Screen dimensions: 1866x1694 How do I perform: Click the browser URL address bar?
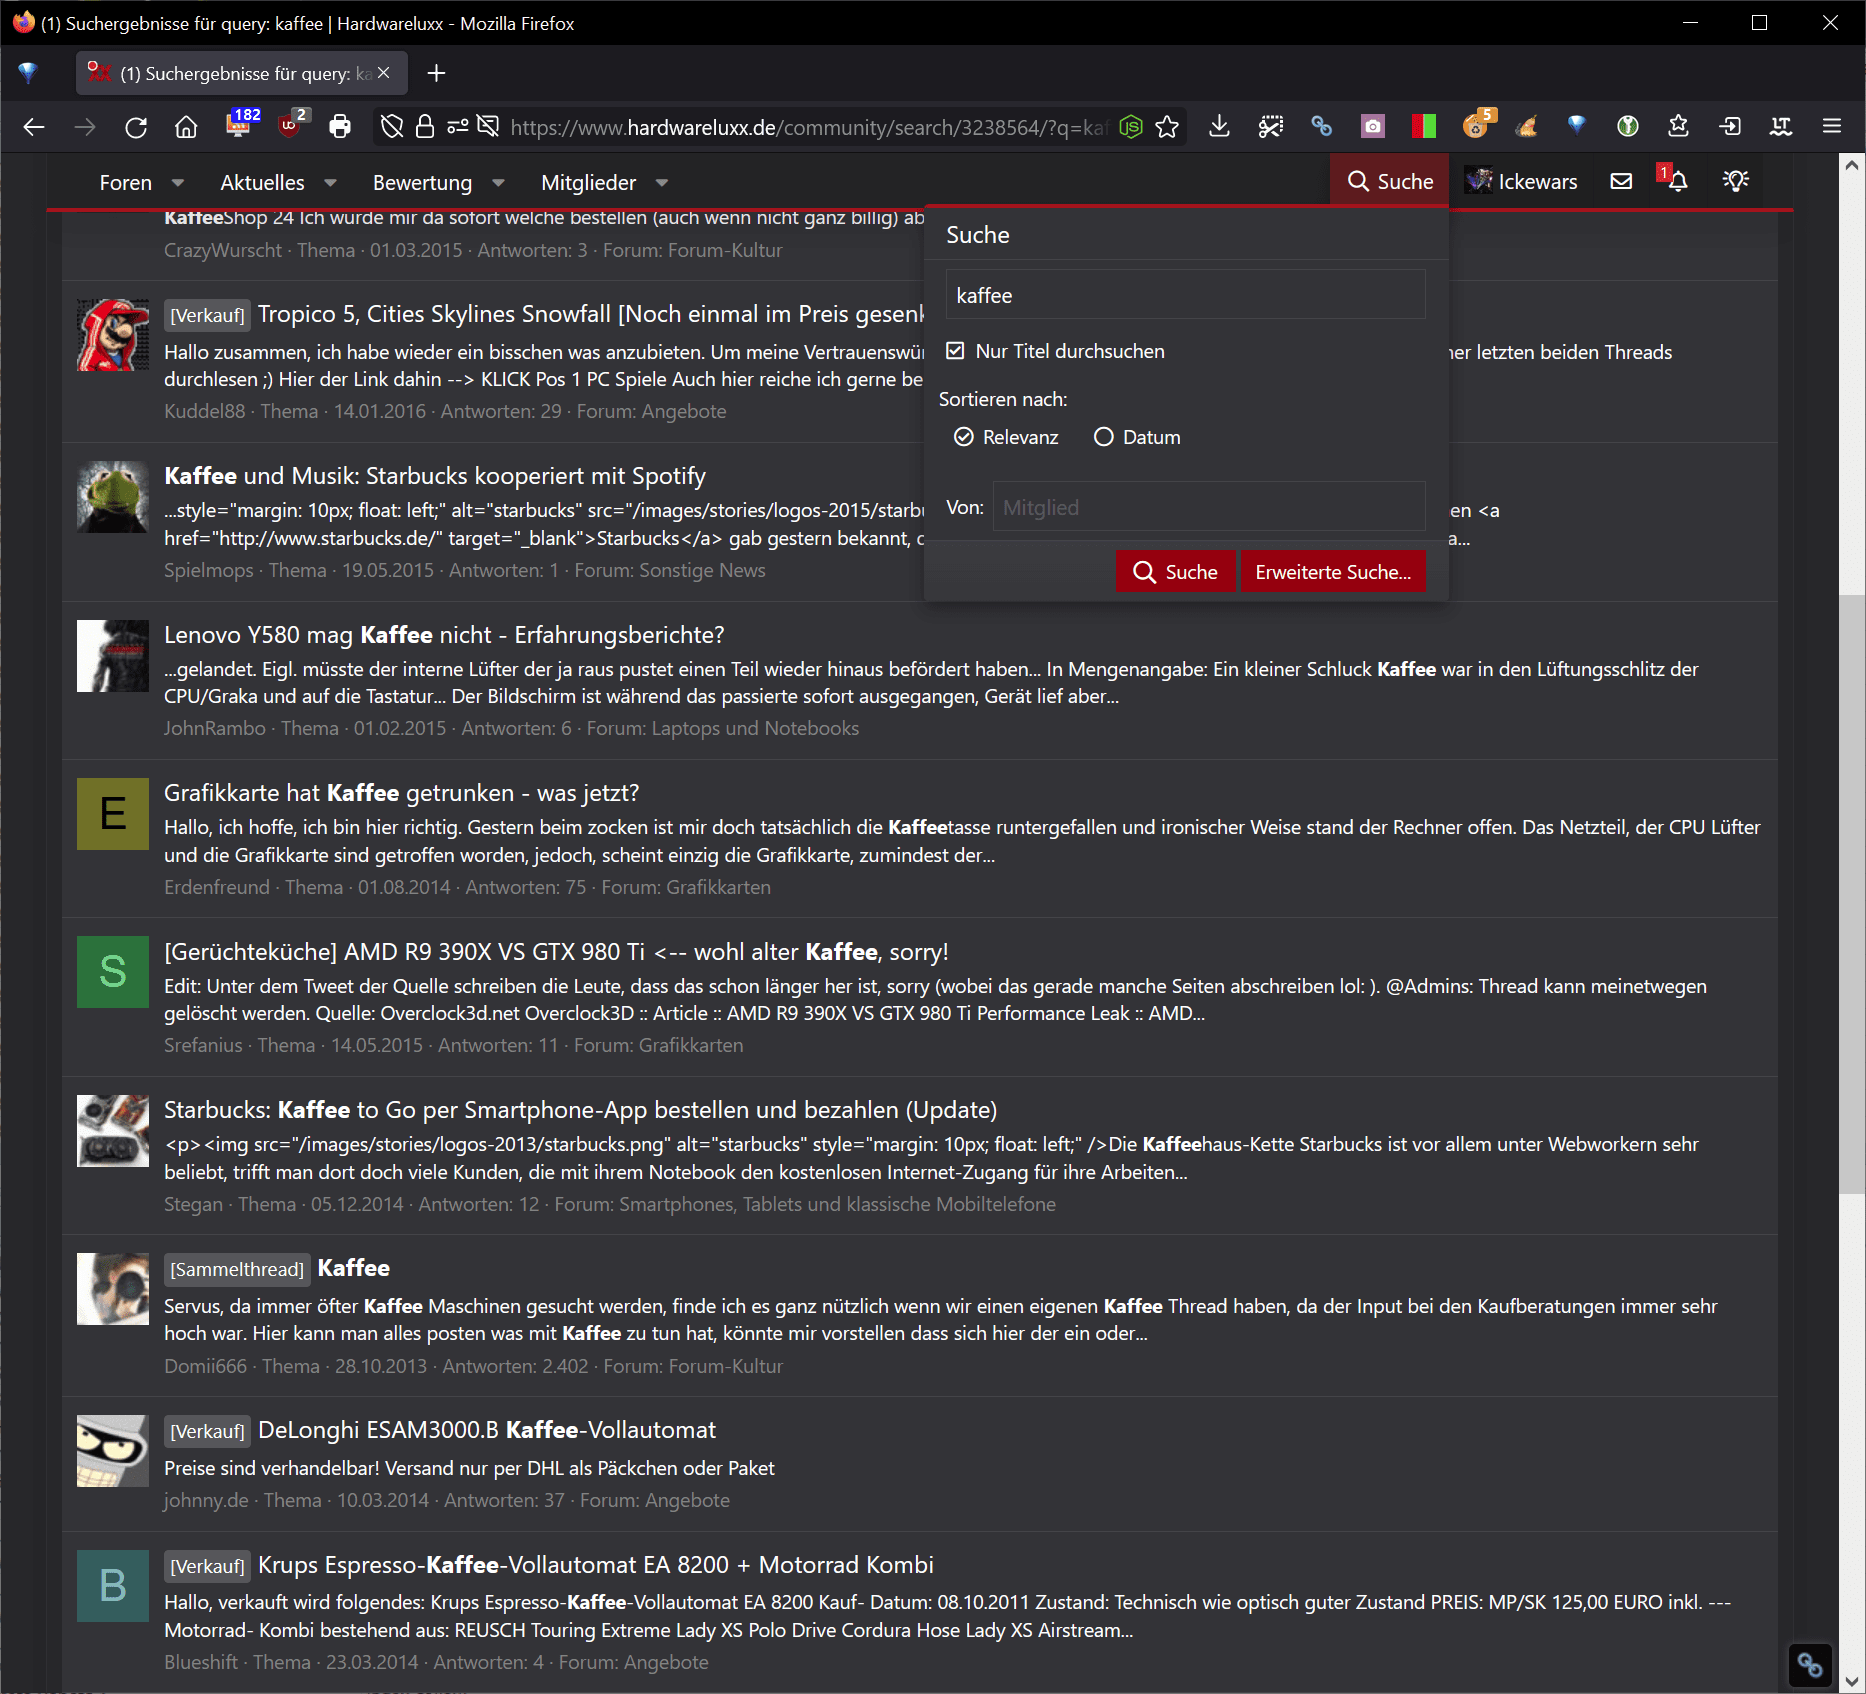click(x=808, y=127)
